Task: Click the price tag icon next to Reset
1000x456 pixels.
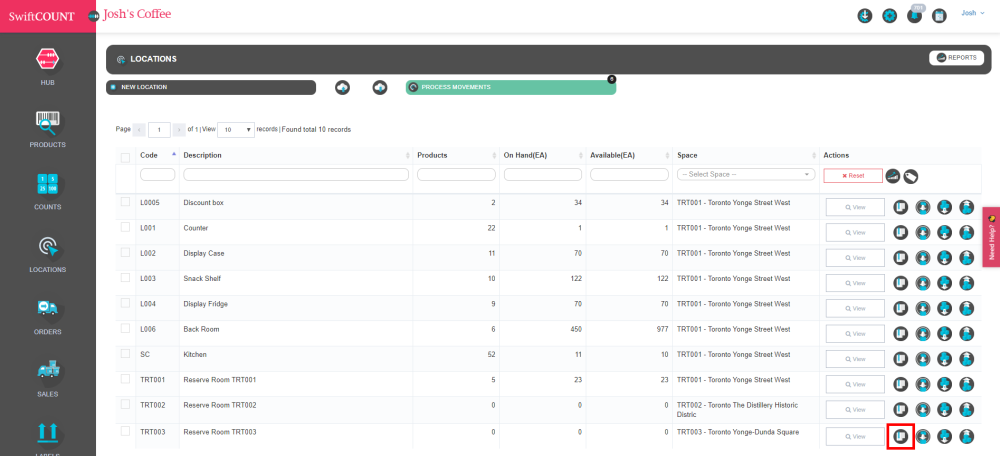Action: [911, 176]
